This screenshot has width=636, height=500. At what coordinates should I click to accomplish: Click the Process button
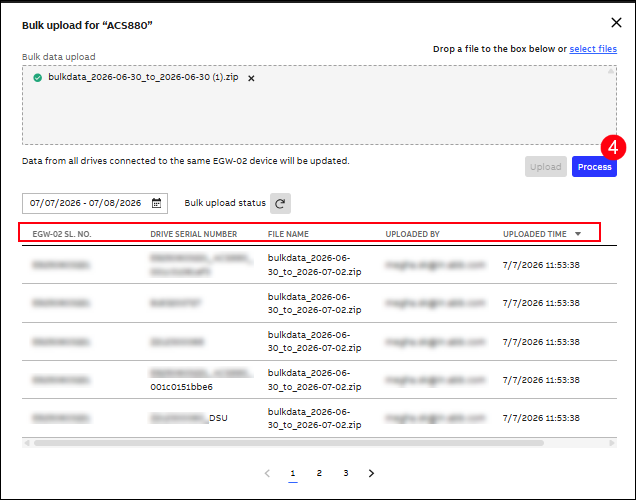594,167
